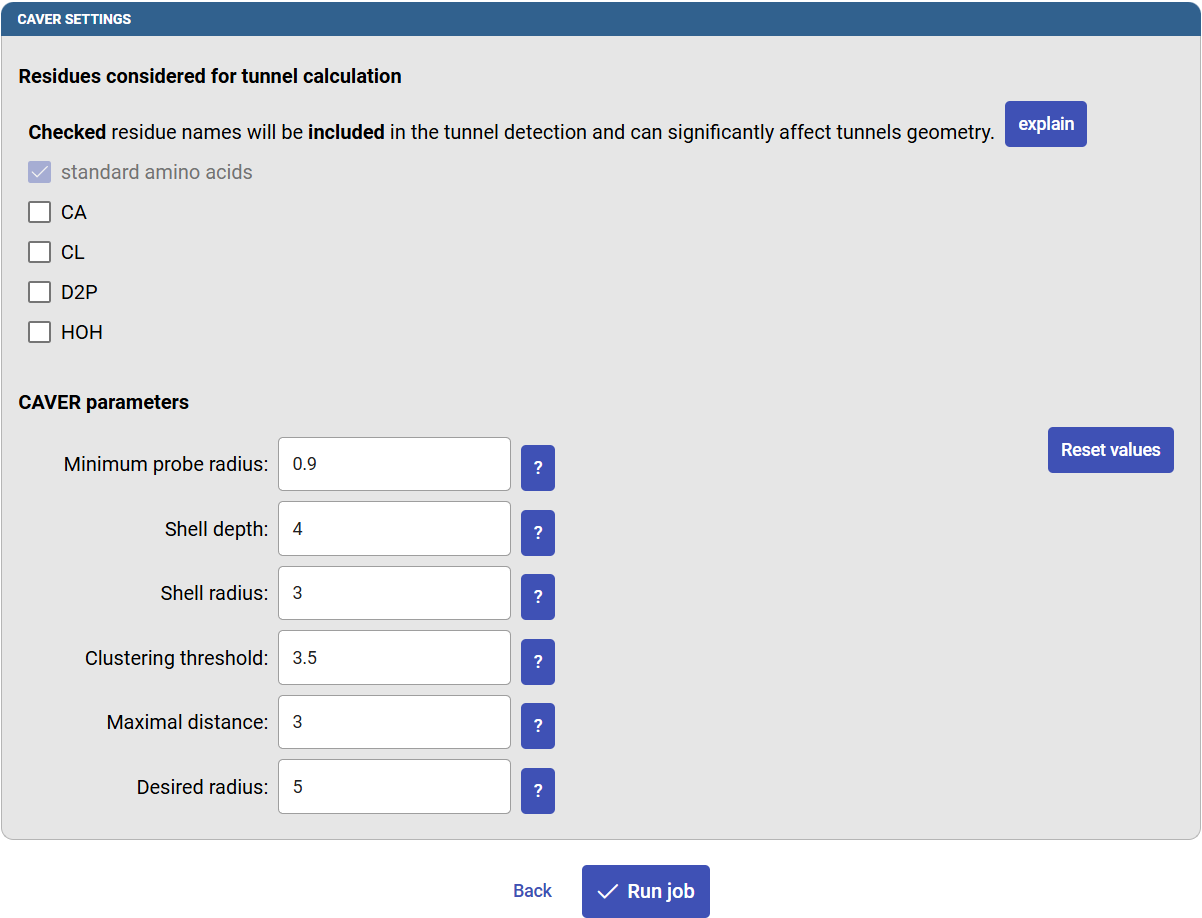Open help for Maximal distance

coord(537,725)
